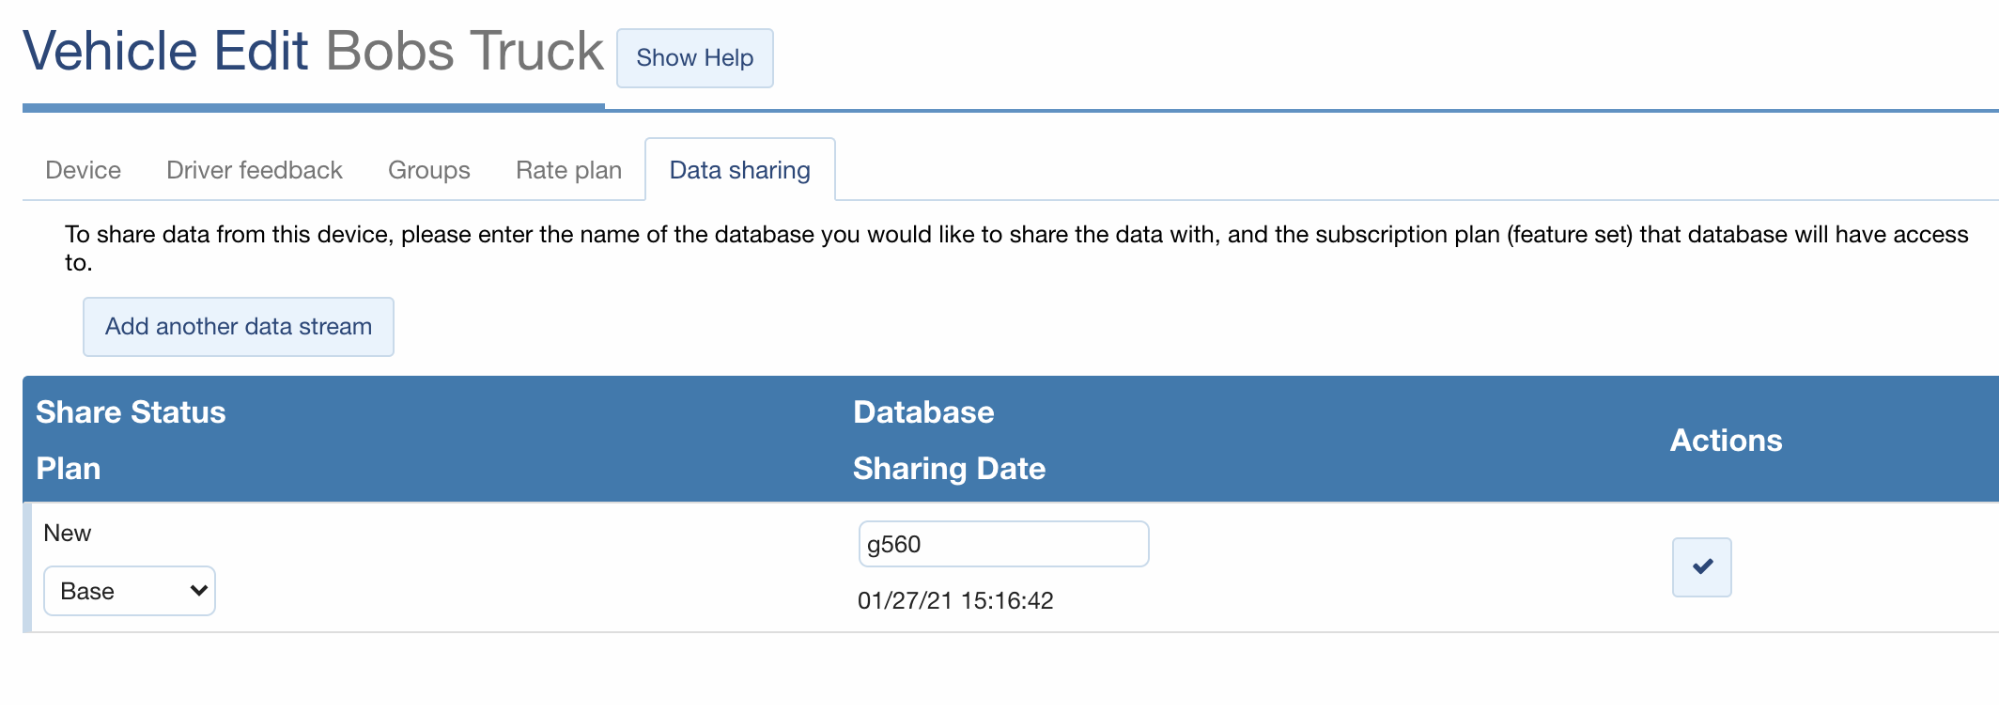1999x705 pixels.
Task: Click the Bobs Truck vehicle name
Action: 465,51
